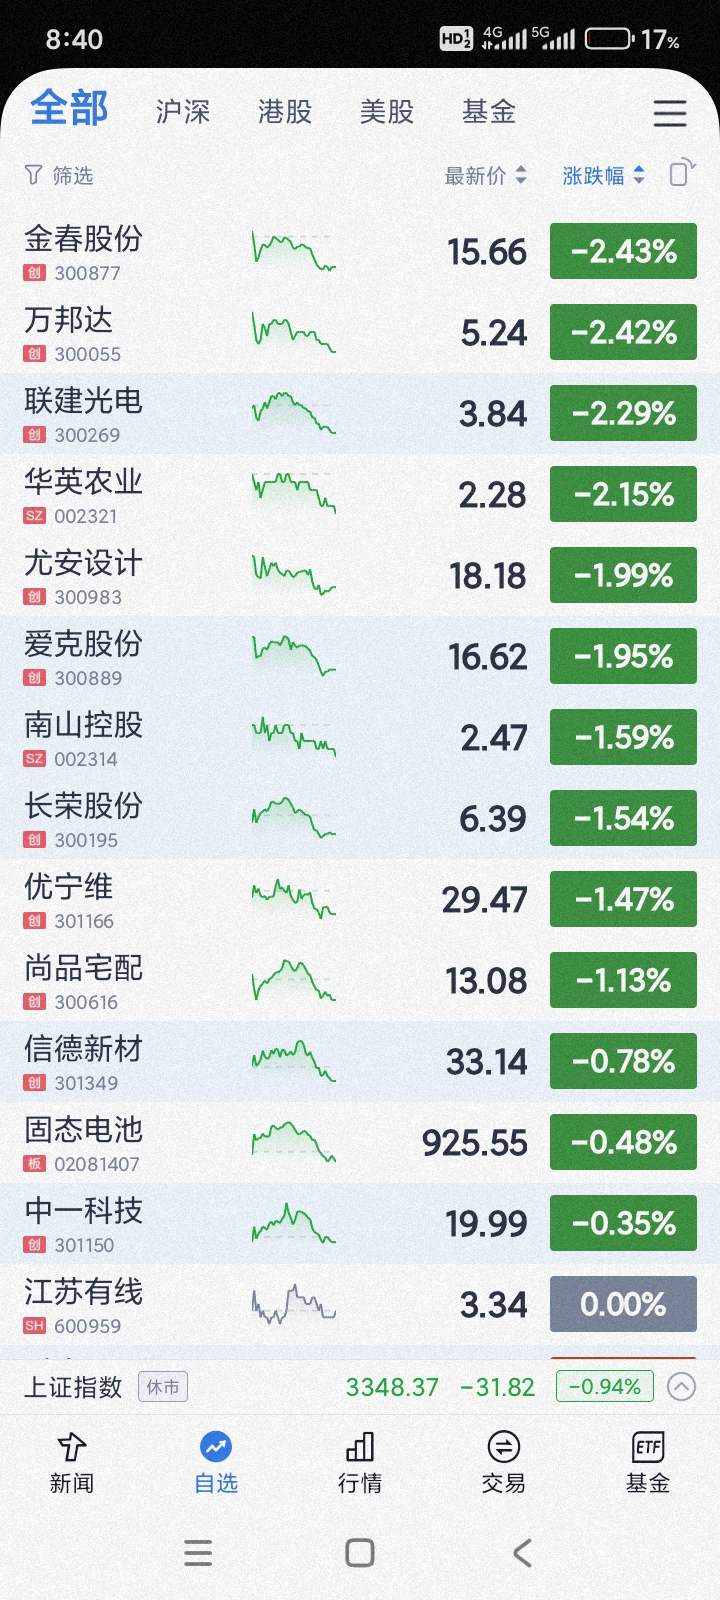Open the 新闻 news tab icon

[x=72, y=1446]
